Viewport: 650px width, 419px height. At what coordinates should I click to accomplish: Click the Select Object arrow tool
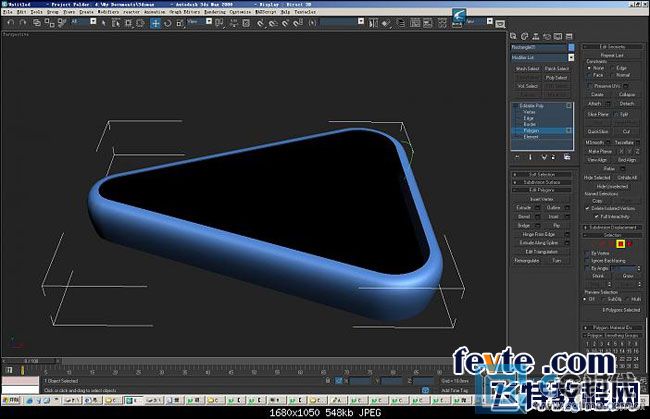point(104,23)
